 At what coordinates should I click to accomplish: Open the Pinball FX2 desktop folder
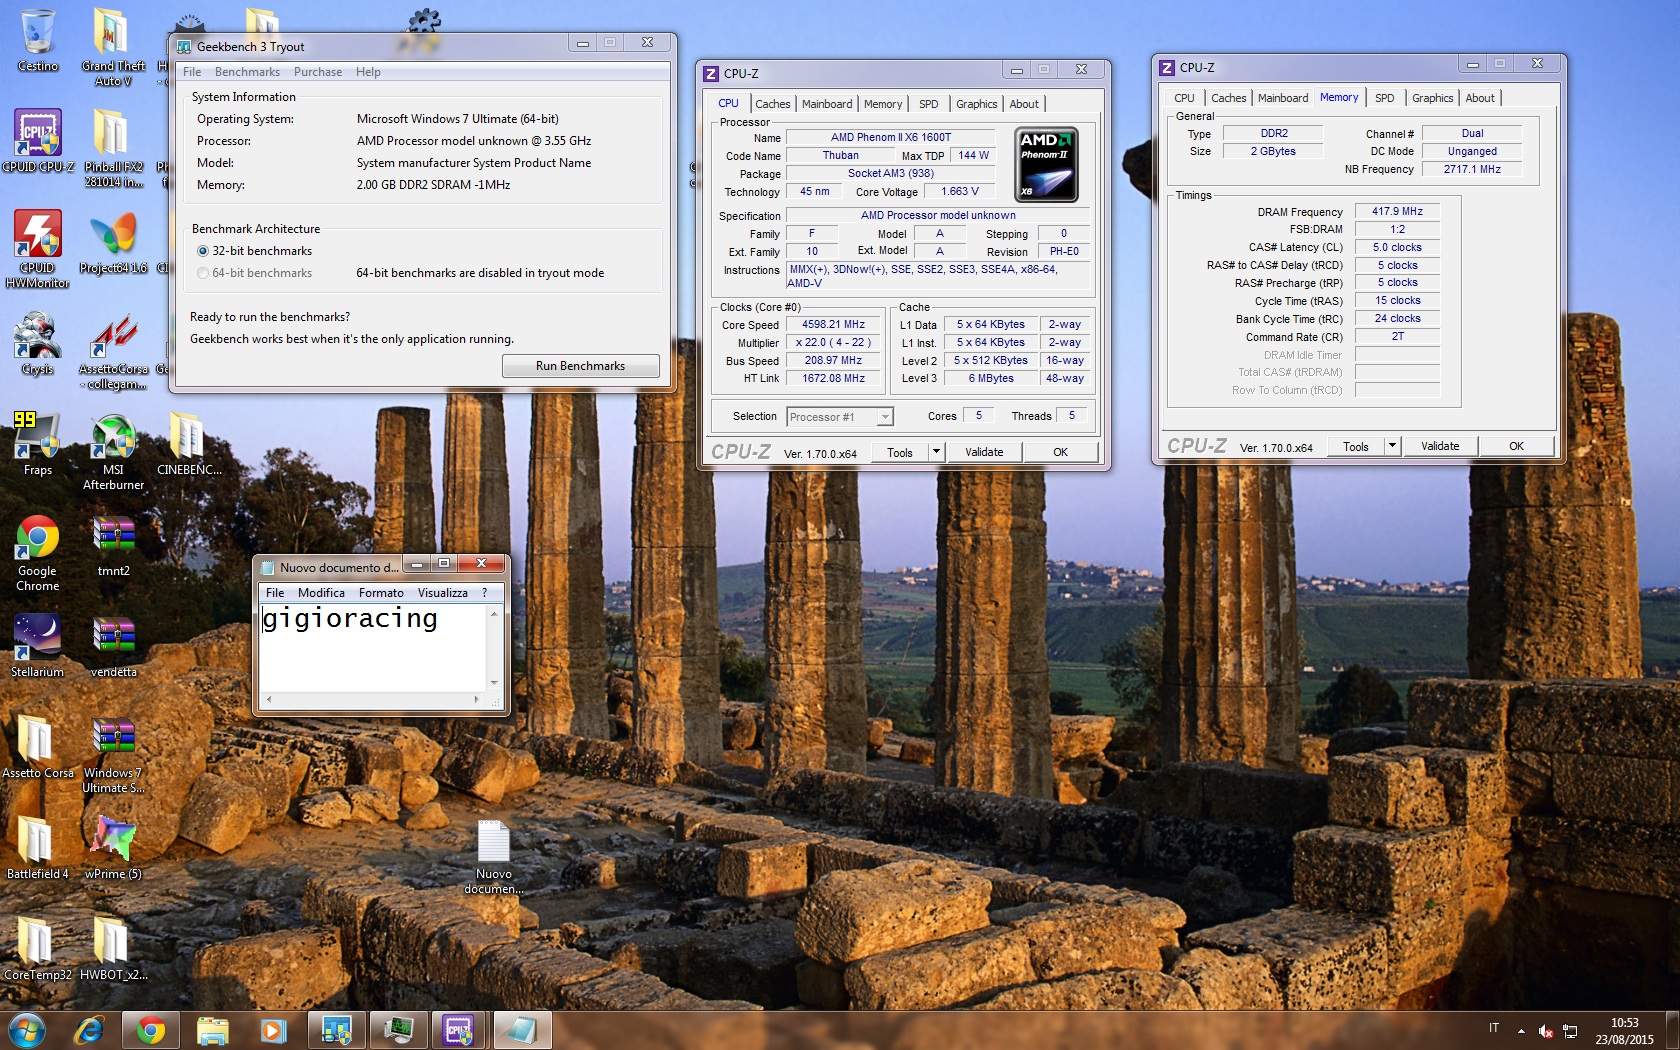(x=113, y=147)
